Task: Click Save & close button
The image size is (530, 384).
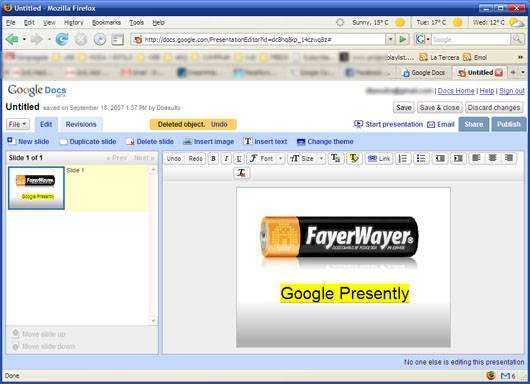Action: coord(439,107)
